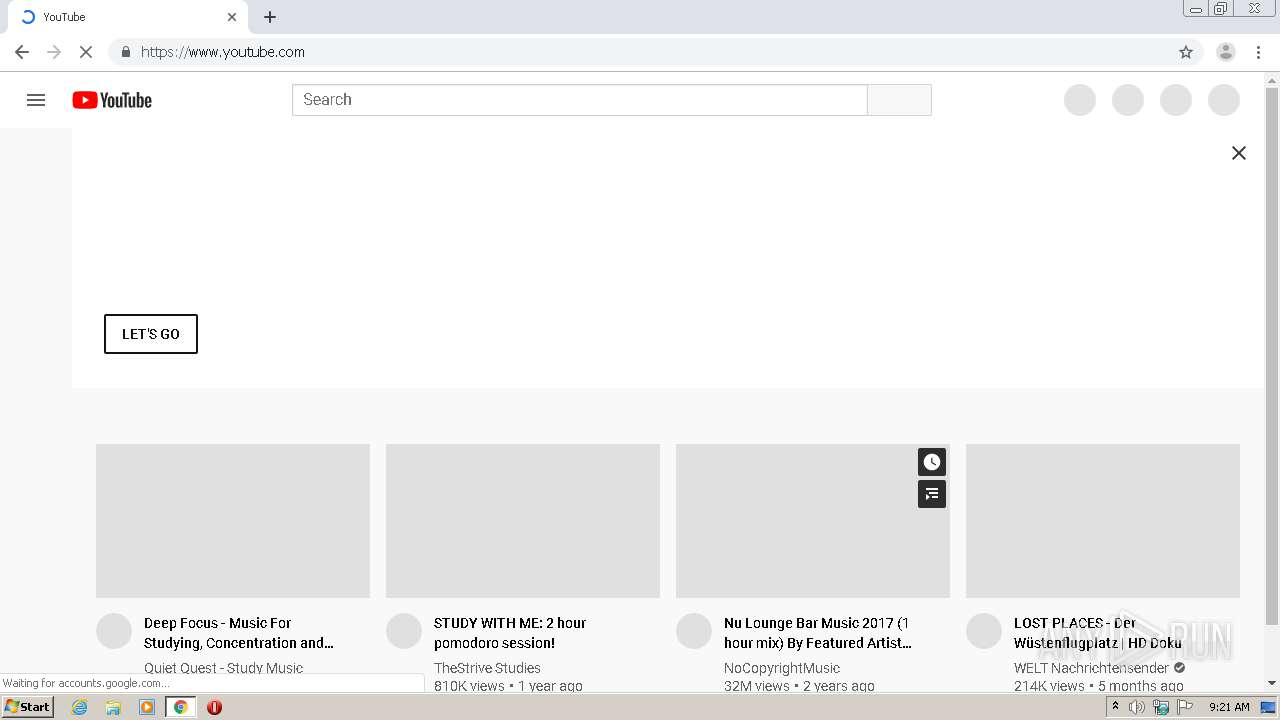Open the Nu Lounge Bar Music thumbnail
The height and width of the screenshot is (720, 1280).
pos(813,521)
